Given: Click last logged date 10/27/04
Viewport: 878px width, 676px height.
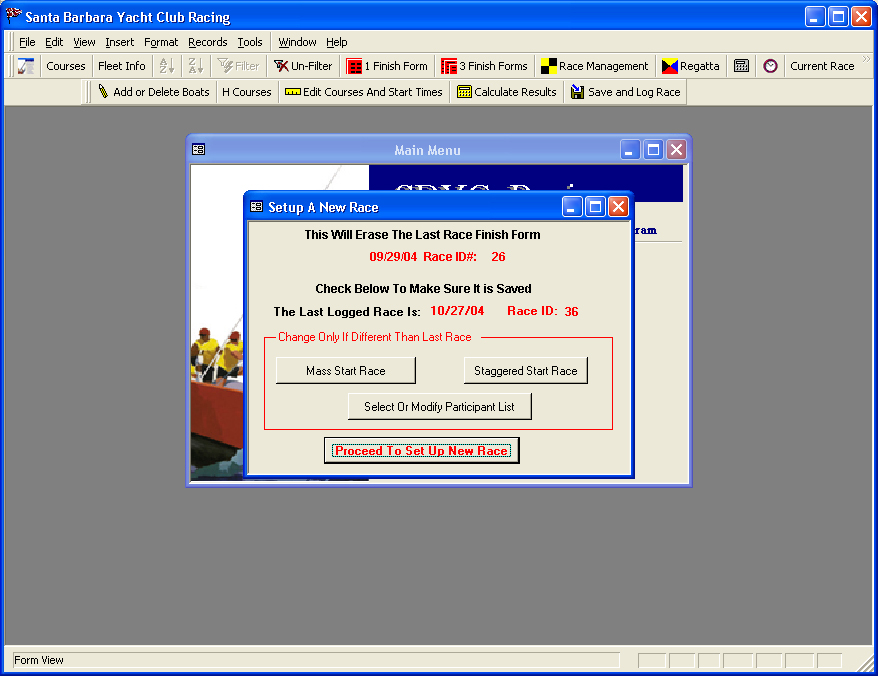Looking at the screenshot, I should (x=457, y=311).
